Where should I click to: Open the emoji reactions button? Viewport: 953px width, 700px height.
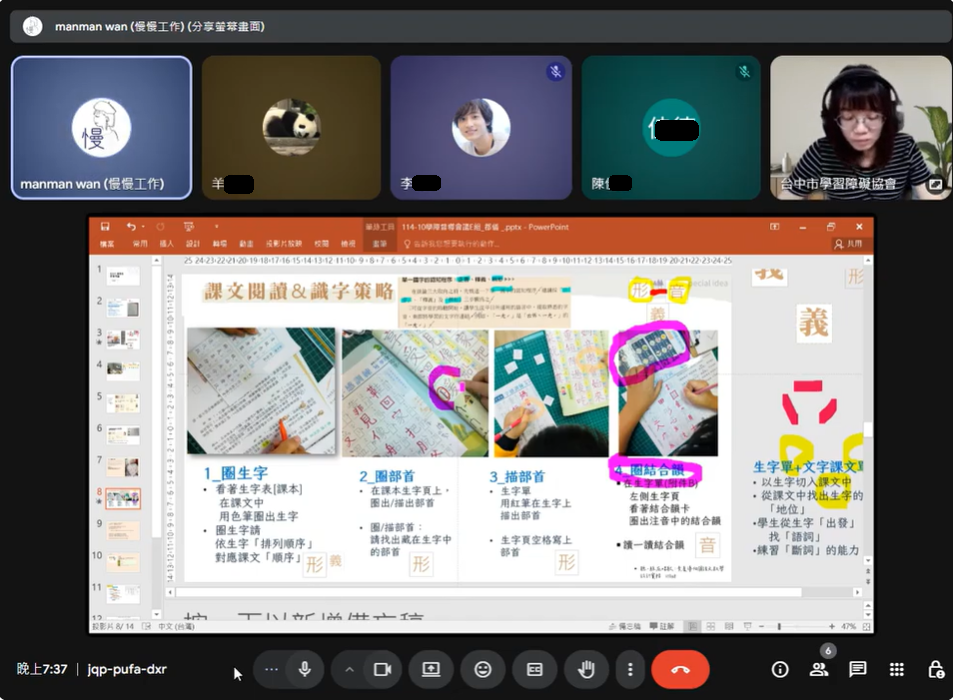[483, 670]
